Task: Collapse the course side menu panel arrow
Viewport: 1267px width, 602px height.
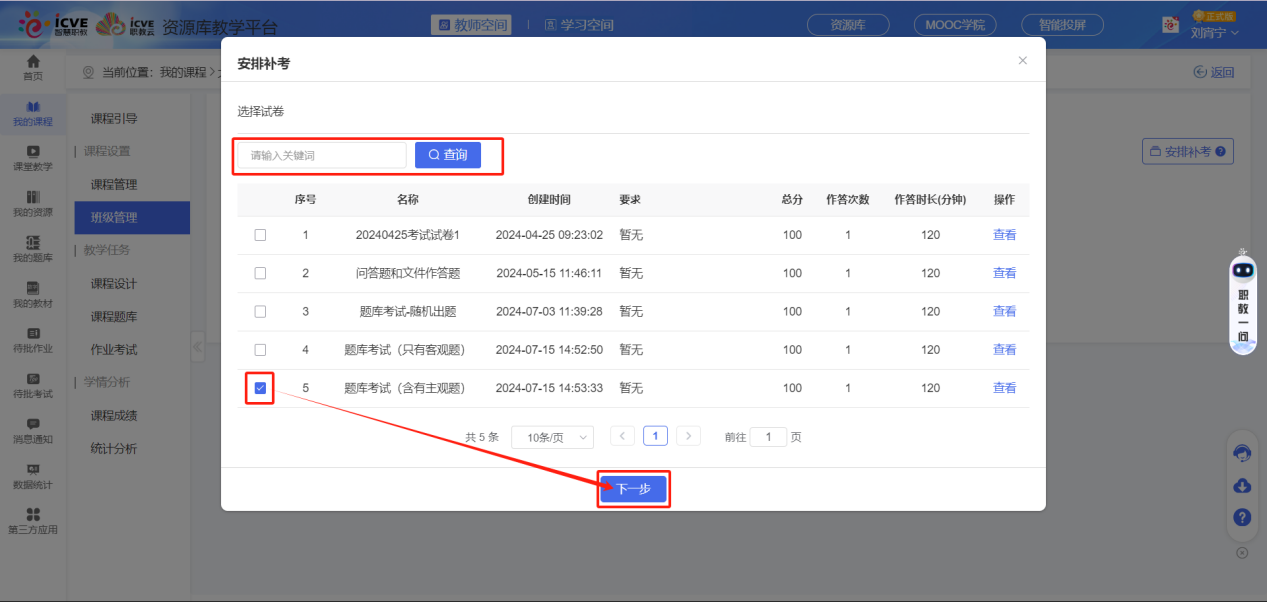Action: (197, 347)
